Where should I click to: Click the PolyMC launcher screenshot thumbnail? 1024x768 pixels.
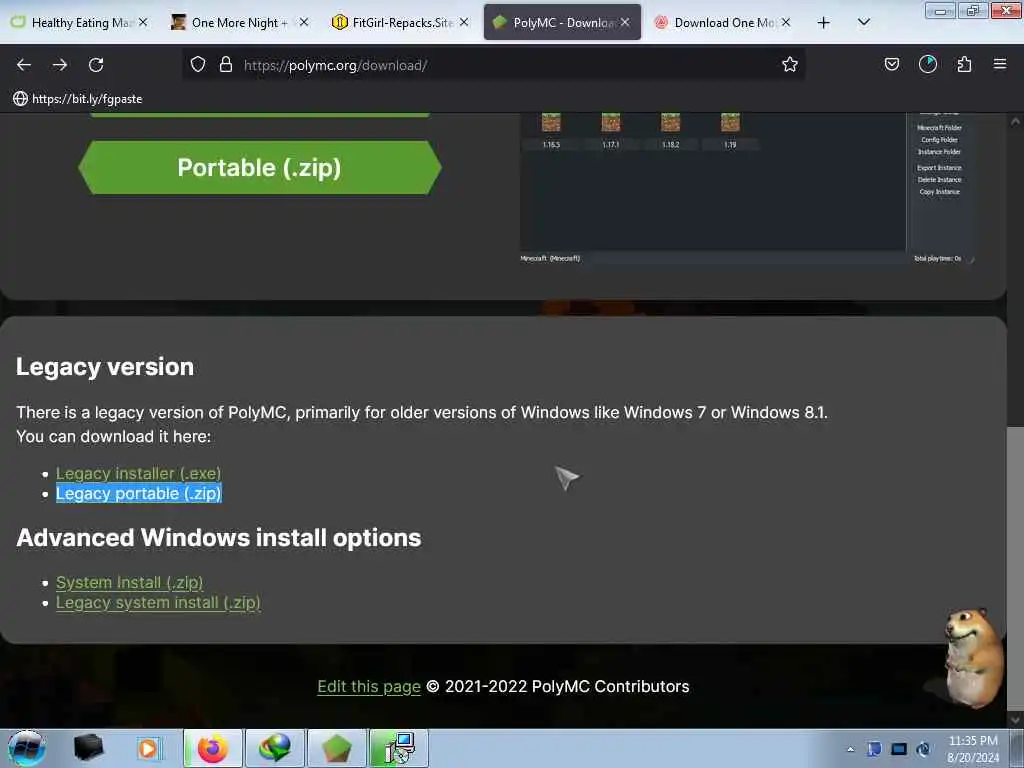747,188
